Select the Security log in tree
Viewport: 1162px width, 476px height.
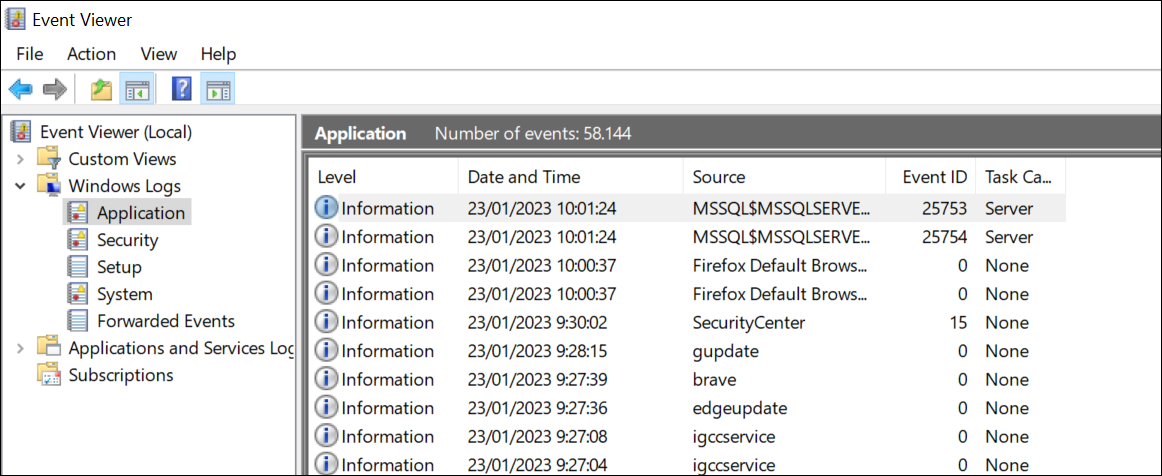127,240
